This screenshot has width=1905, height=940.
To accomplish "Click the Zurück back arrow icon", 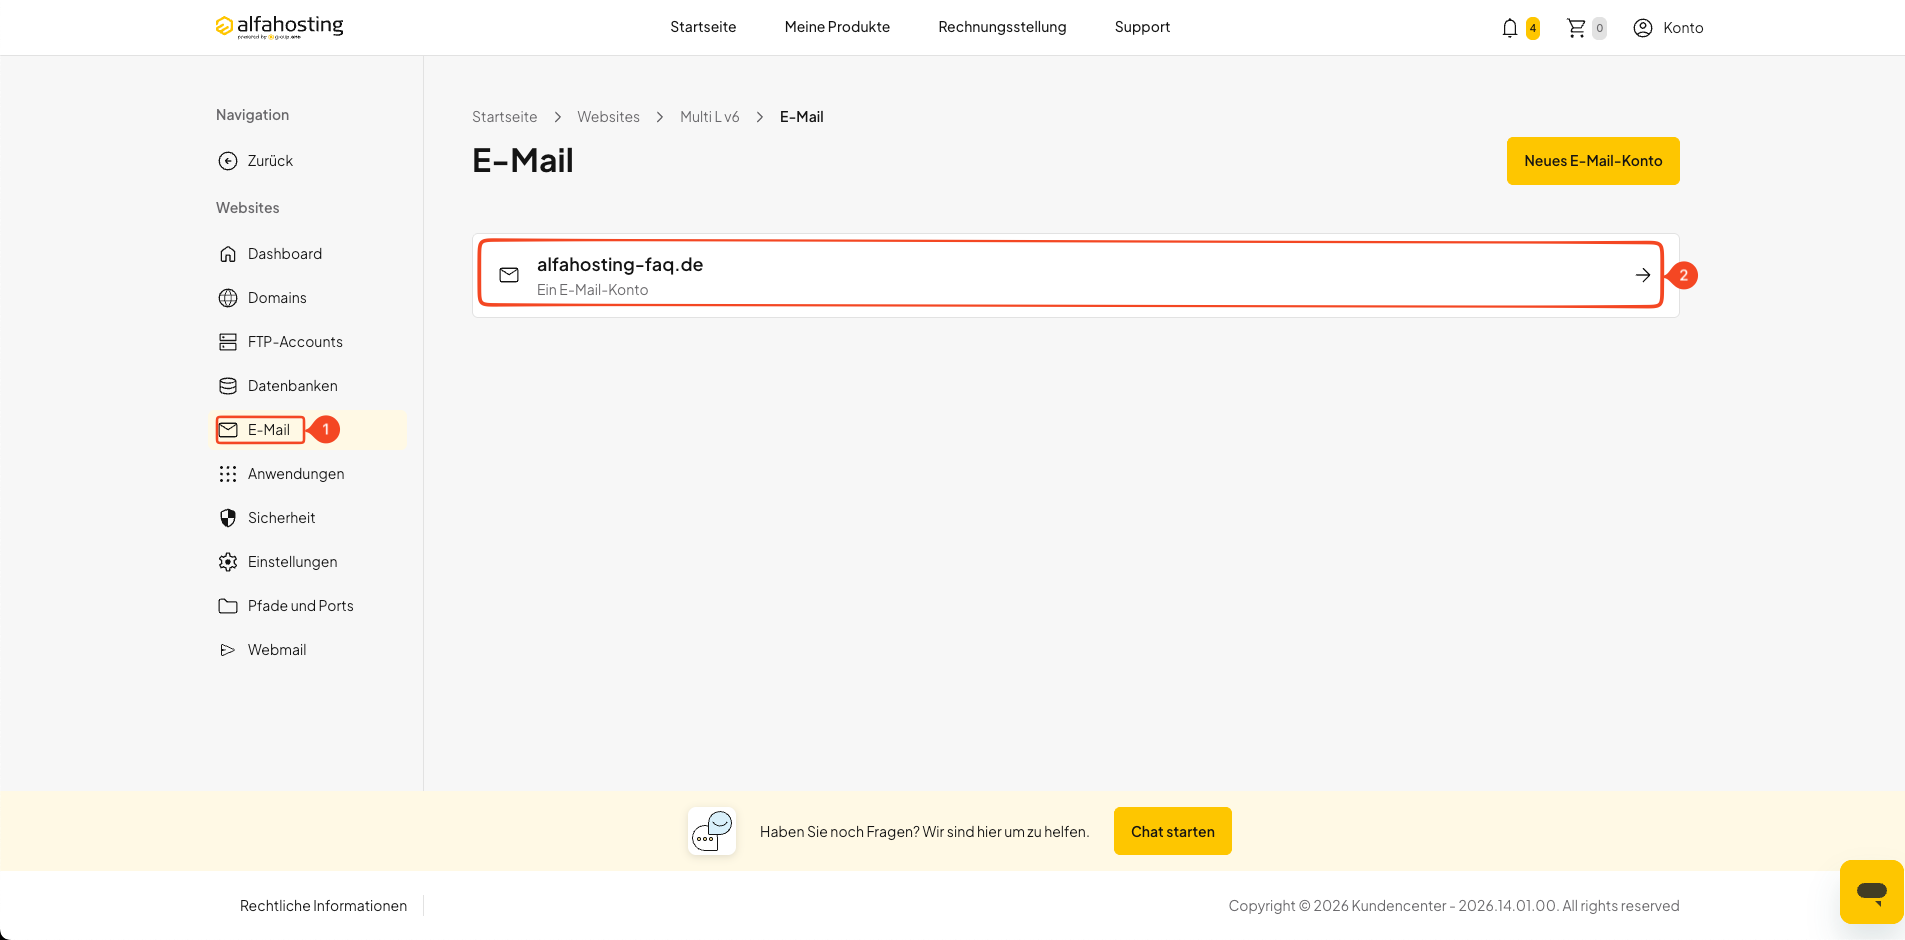I will click(x=228, y=161).
